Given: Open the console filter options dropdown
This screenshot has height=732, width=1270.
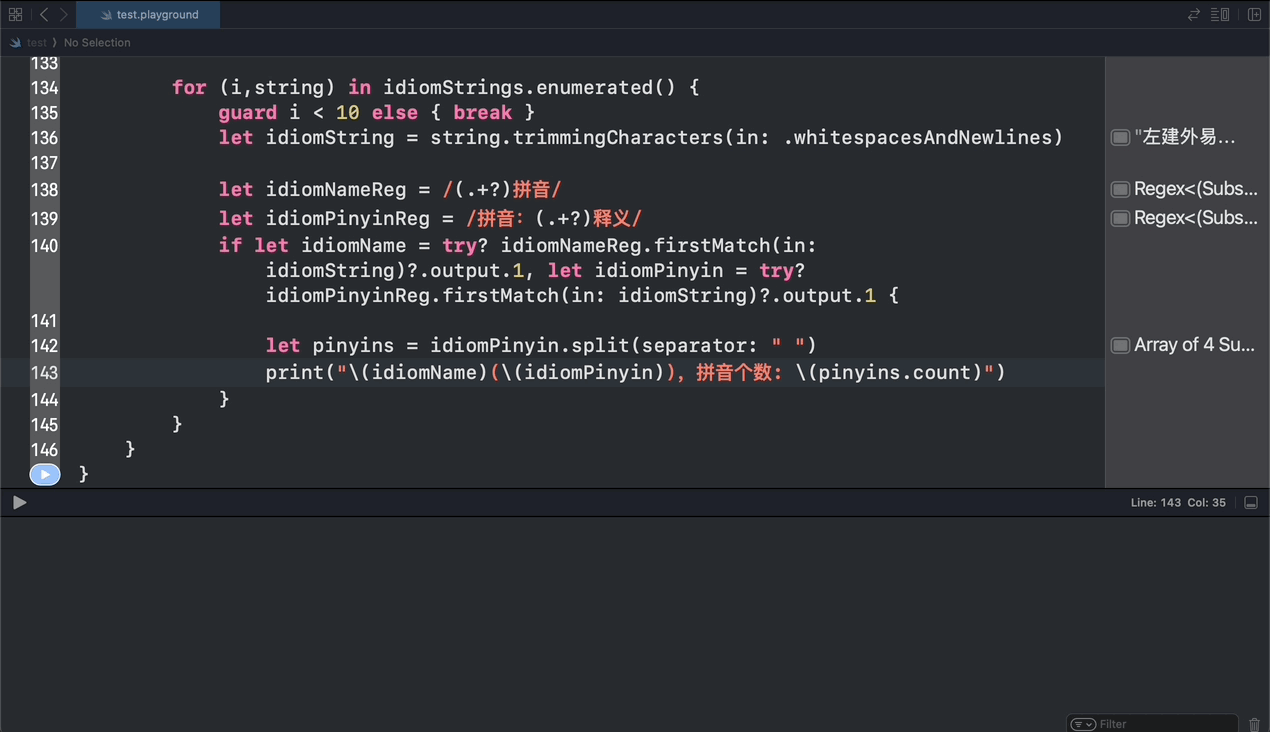Looking at the screenshot, I should [x=1083, y=724].
